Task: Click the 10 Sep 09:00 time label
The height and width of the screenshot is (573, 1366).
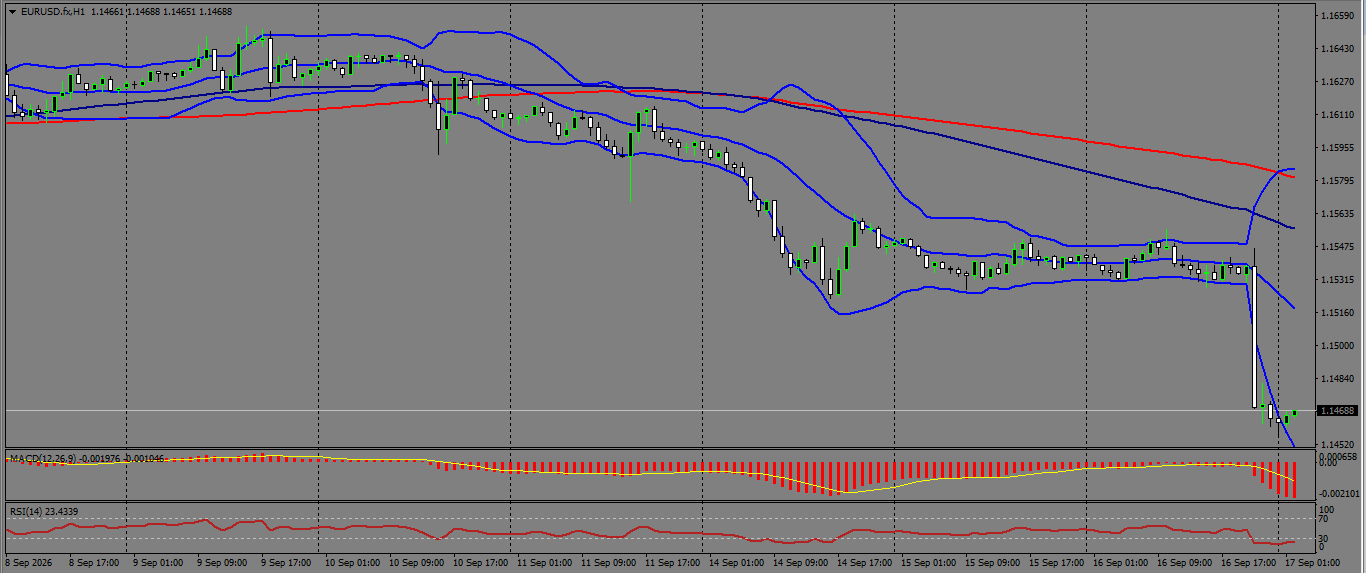Action: [x=416, y=563]
